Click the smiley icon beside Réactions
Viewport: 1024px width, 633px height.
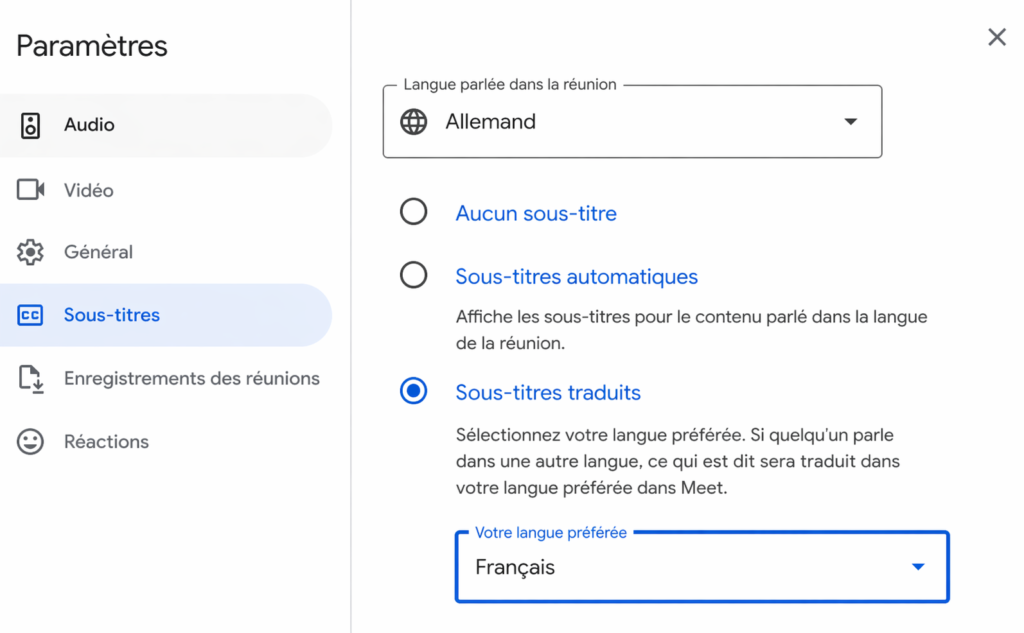(31, 442)
